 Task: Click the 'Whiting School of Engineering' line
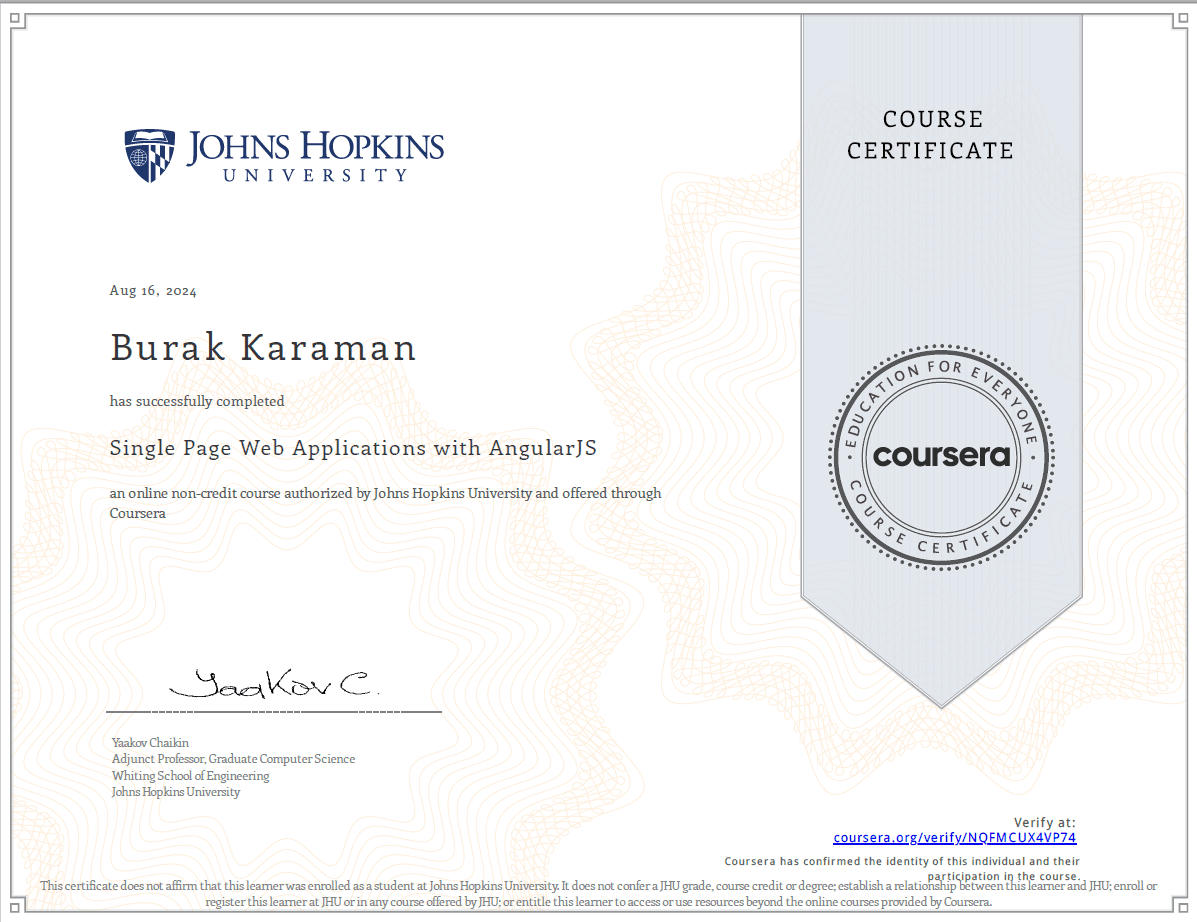(191, 775)
